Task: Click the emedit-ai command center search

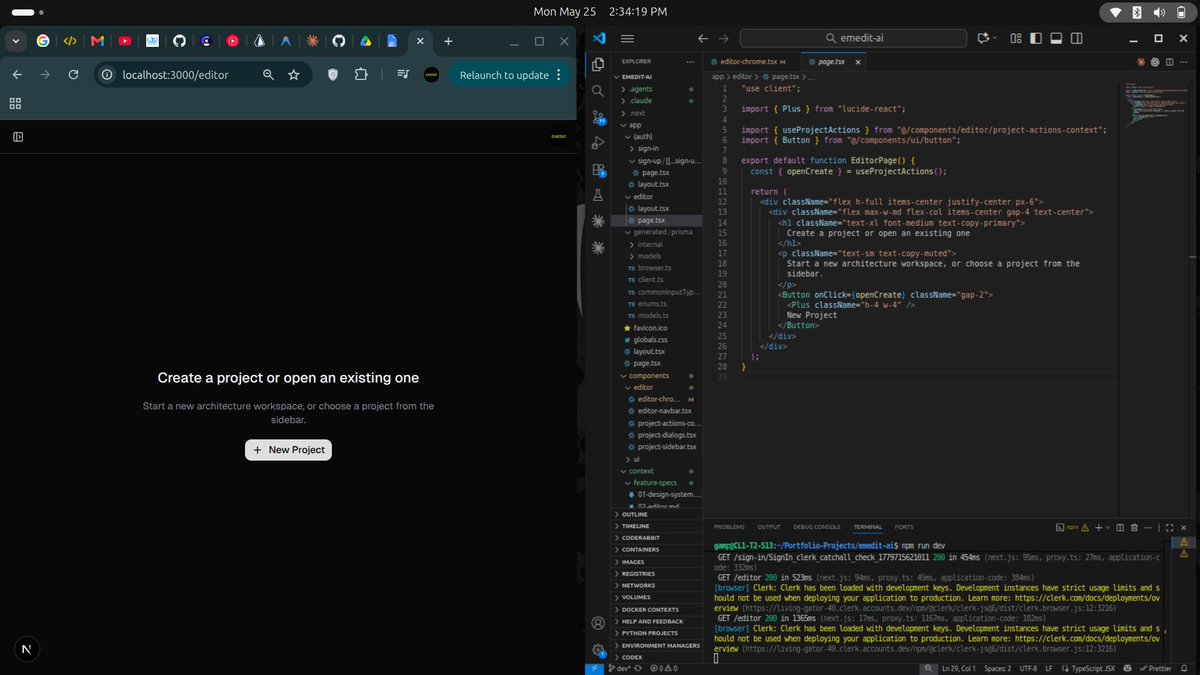Action: pos(853,38)
